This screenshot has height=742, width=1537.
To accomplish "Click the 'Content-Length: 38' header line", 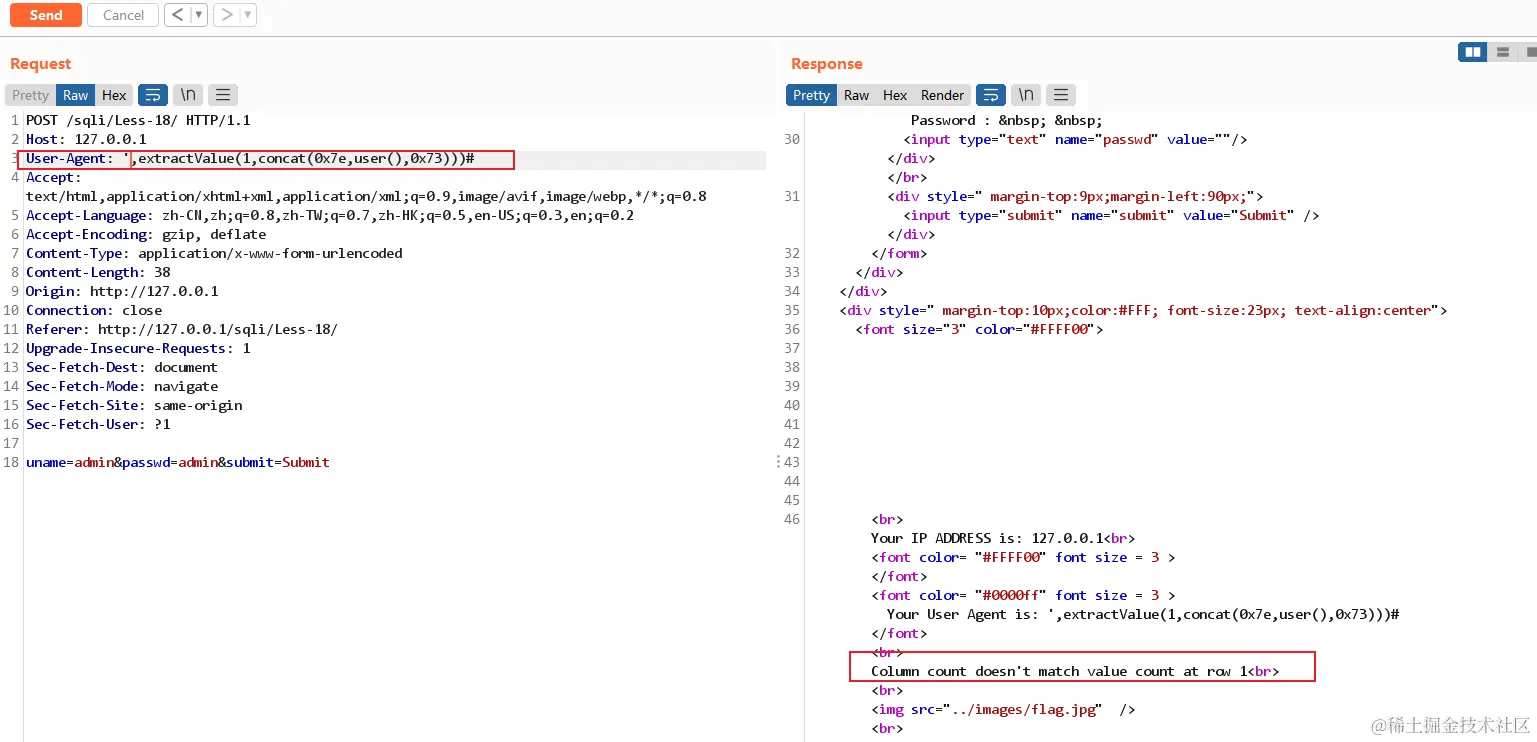I will [98, 272].
